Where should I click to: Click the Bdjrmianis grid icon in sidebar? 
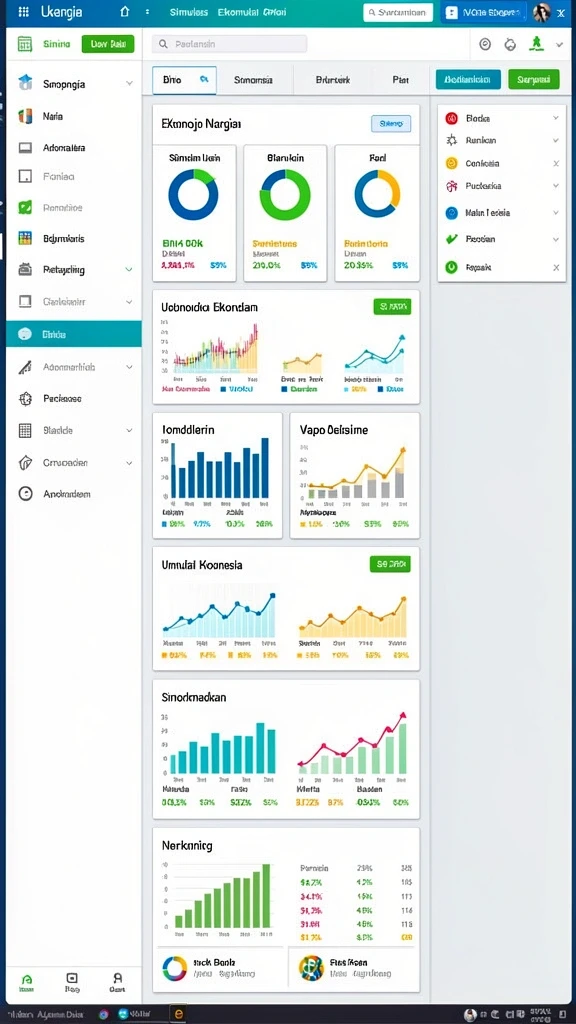25,238
